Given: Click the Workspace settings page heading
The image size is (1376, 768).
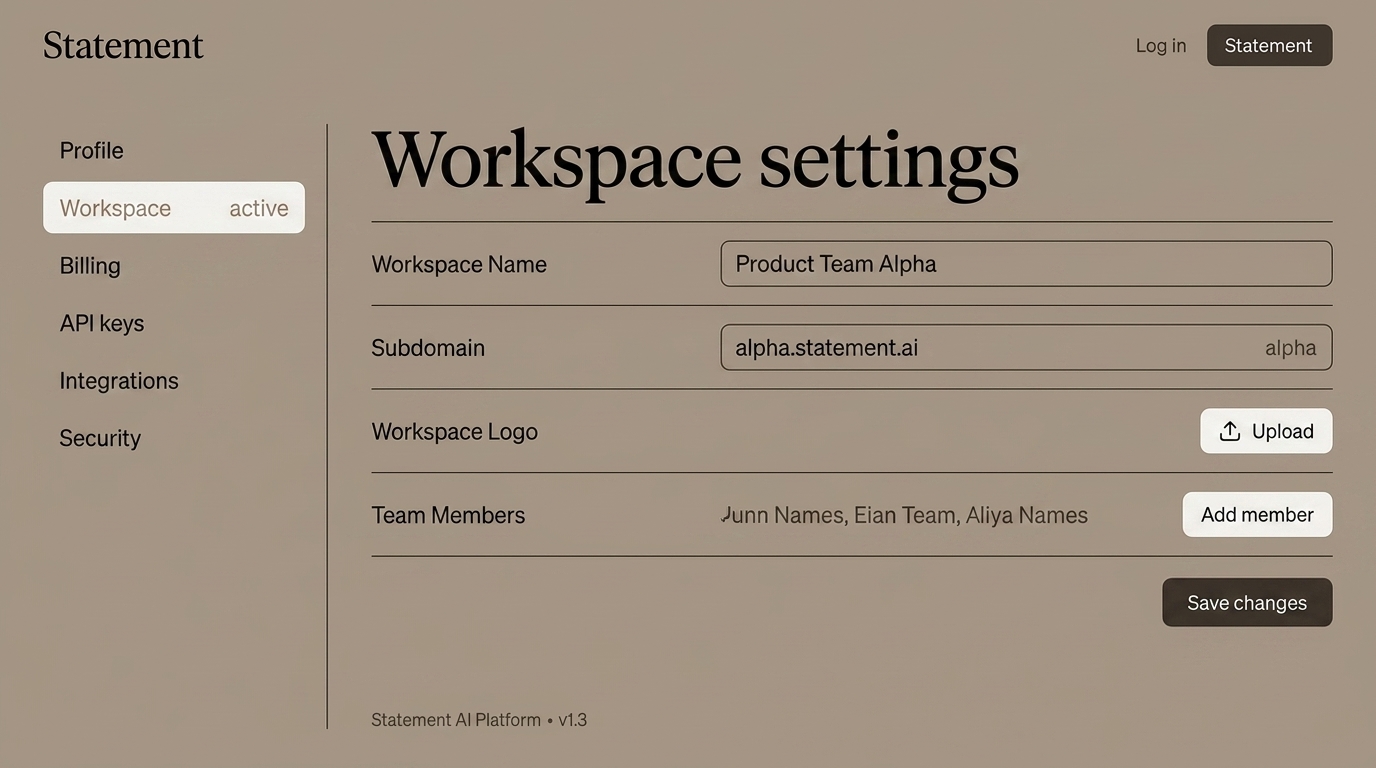Looking at the screenshot, I should coord(695,160).
